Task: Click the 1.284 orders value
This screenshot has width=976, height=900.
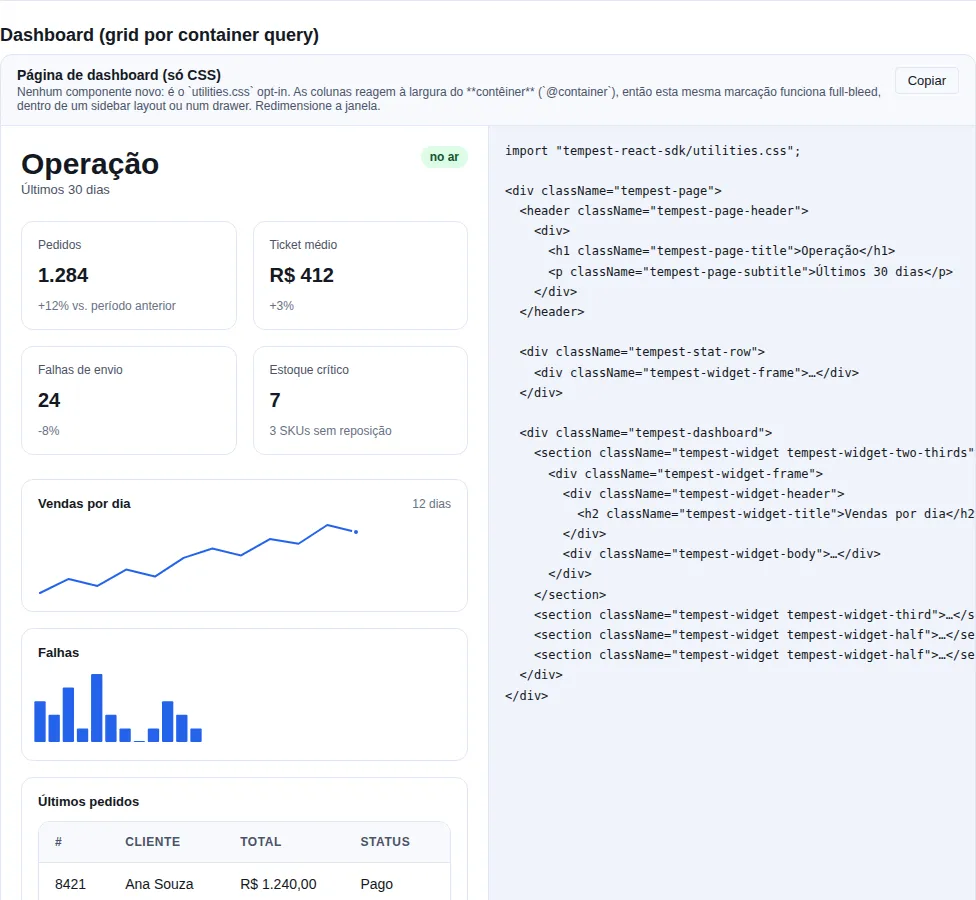Action: [x=63, y=275]
